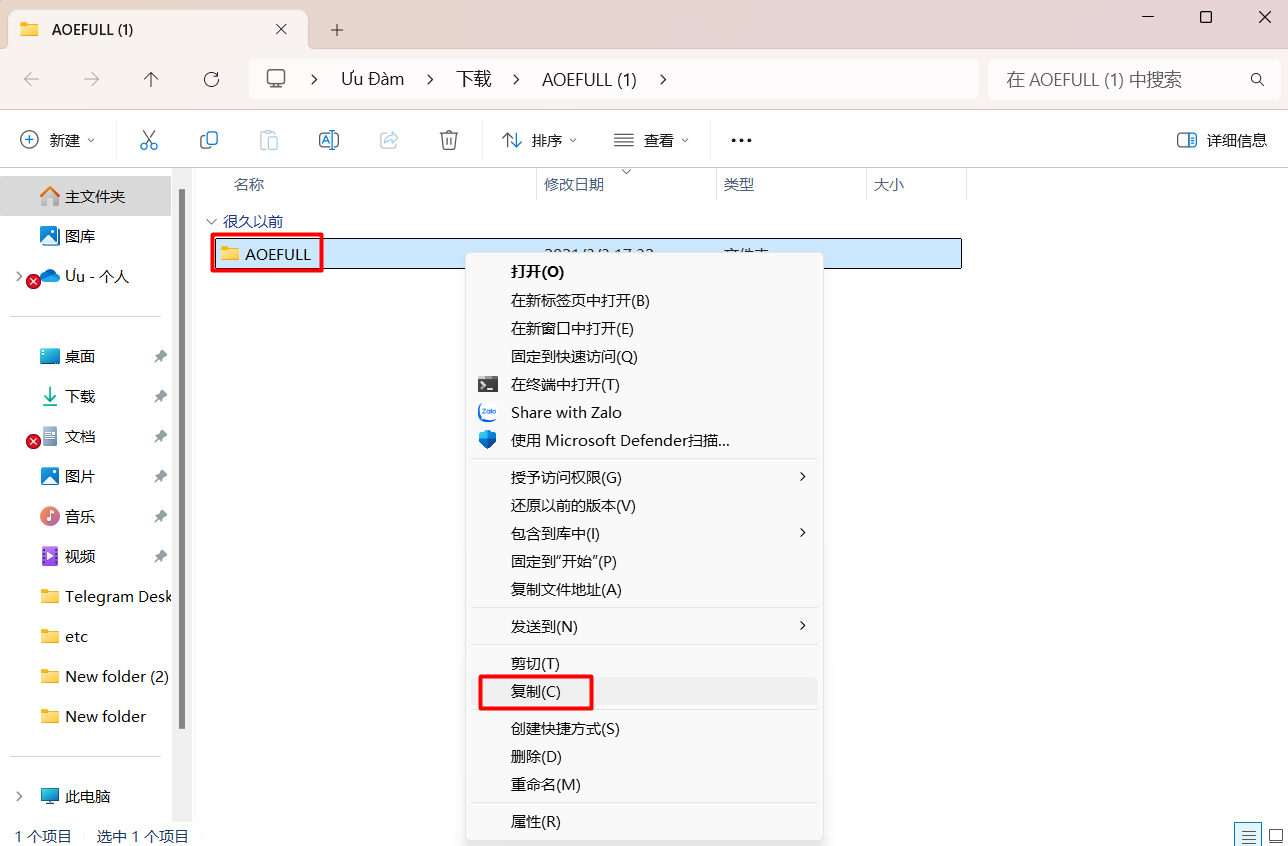The height and width of the screenshot is (846, 1288).
Task: Click the PC monitor icon in address bar
Action: 276,79
